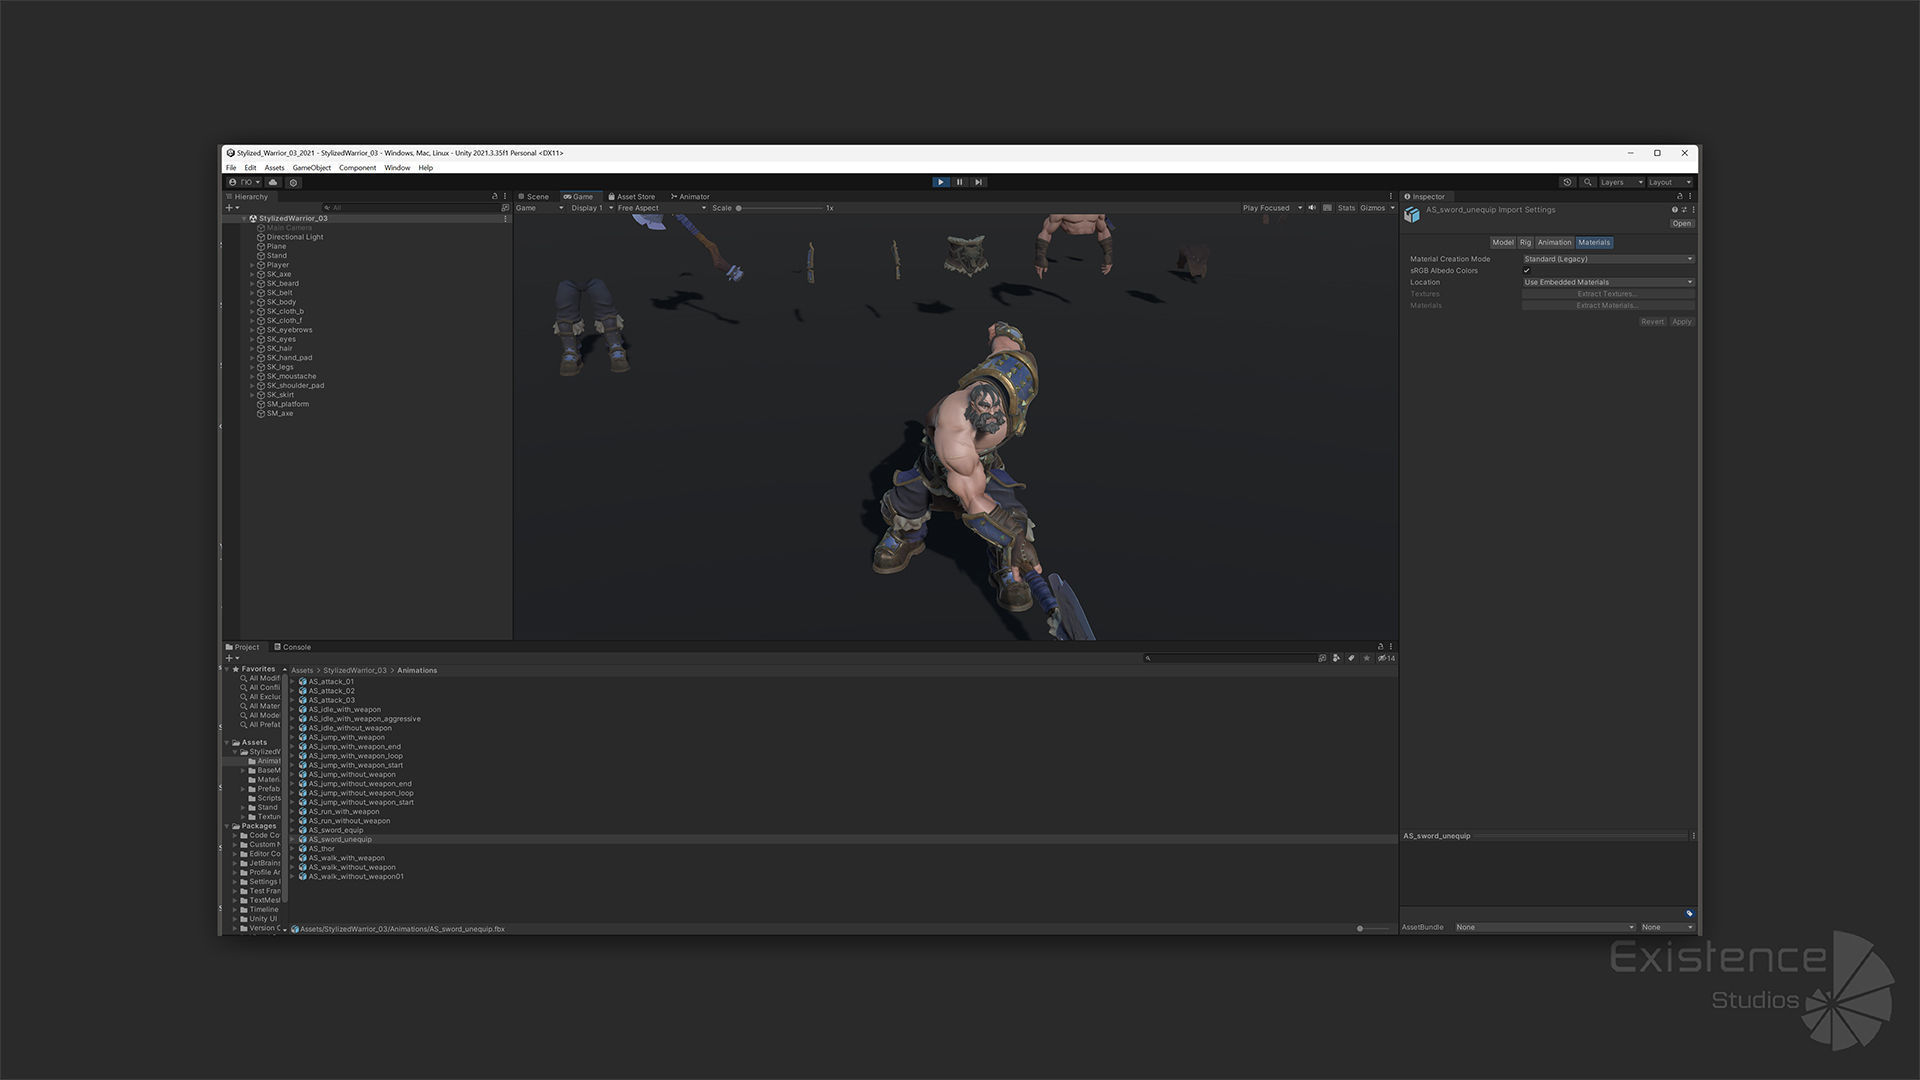Open Inspector help question-mark icon

pyautogui.click(x=1674, y=210)
